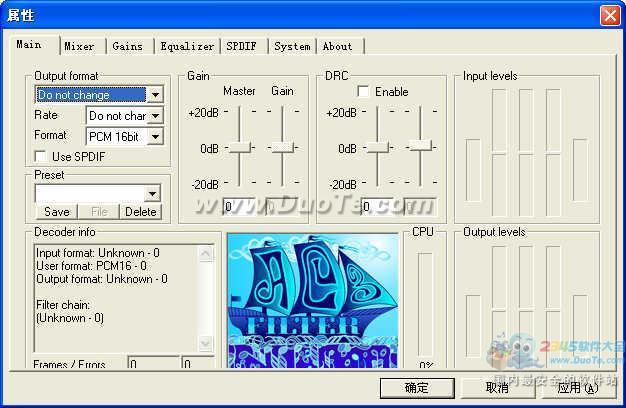Viewport: 626px width, 408px height.
Task: Click the Gain slider handle
Action: click(283, 147)
